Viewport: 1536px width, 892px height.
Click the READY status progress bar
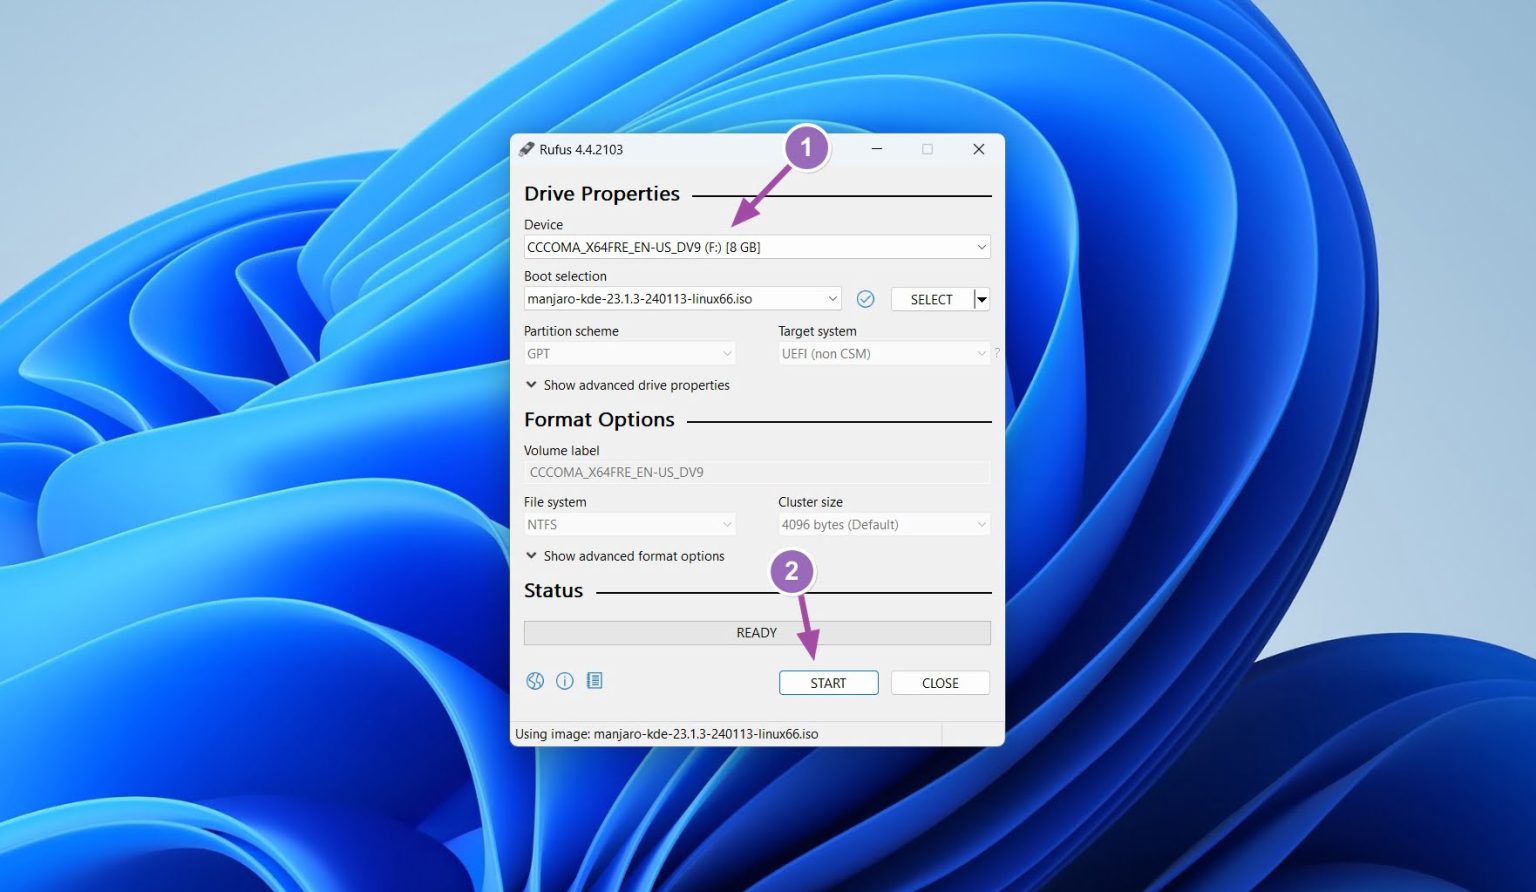coord(757,632)
